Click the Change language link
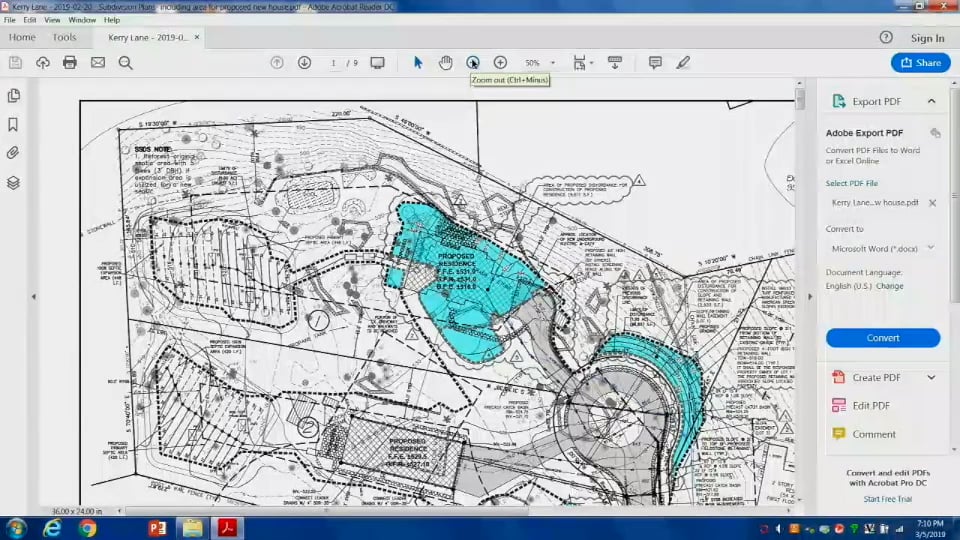 pos(890,286)
